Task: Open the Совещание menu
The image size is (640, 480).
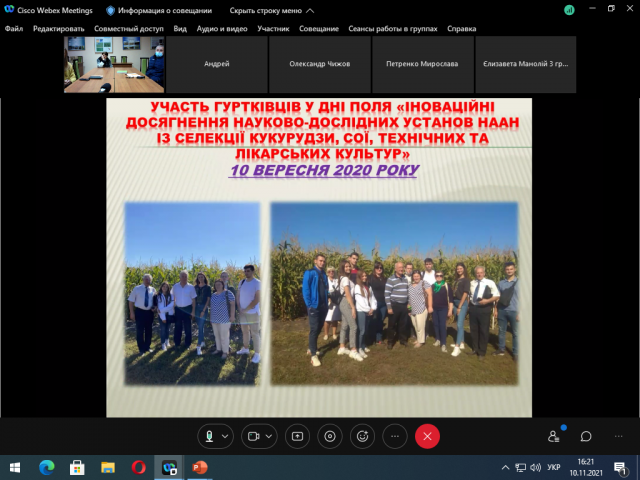Action: [x=319, y=29]
